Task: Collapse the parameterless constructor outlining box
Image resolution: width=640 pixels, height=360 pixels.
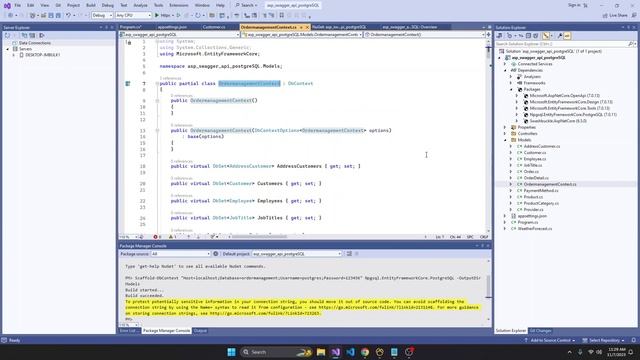Action: point(157,100)
